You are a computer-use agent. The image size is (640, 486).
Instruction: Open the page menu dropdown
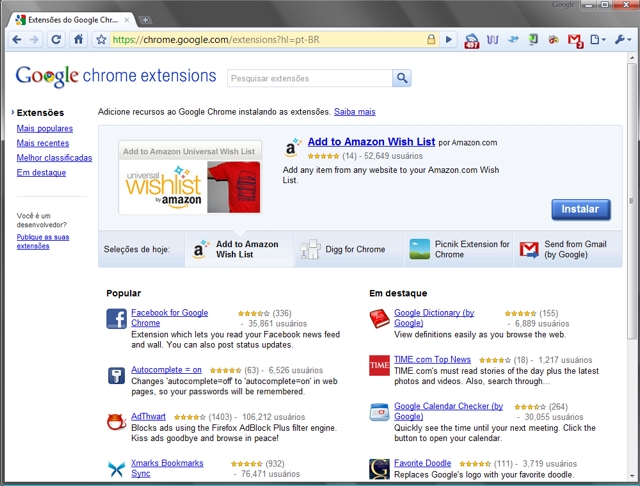[x=598, y=40]
